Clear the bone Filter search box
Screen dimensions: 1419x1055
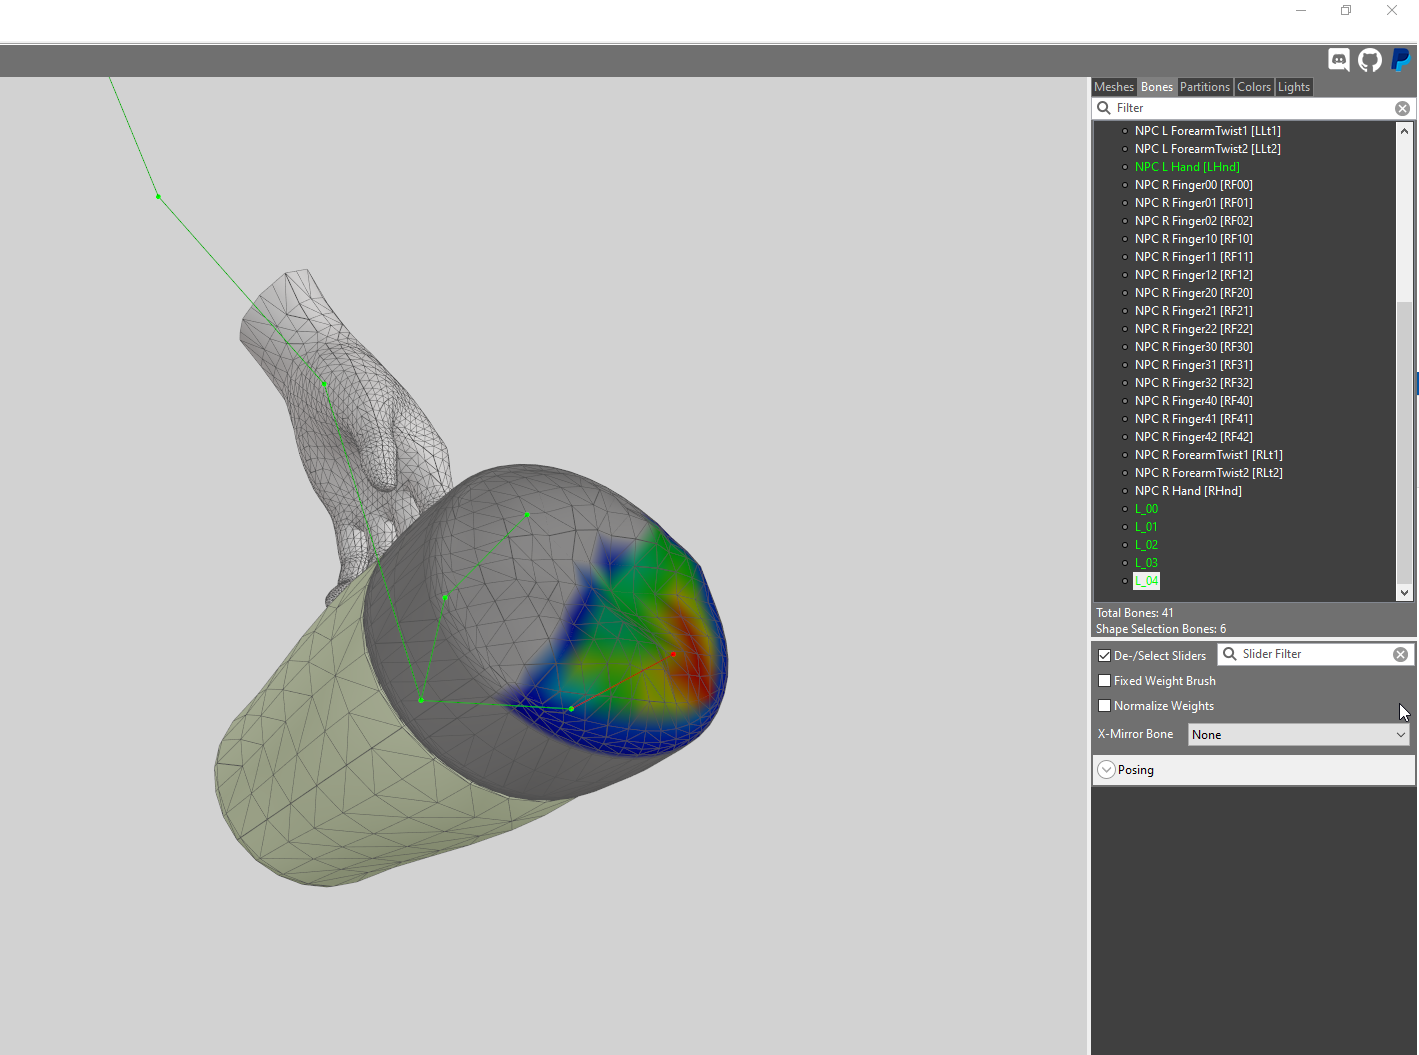pyautogui.click(x=1402, y=108)
